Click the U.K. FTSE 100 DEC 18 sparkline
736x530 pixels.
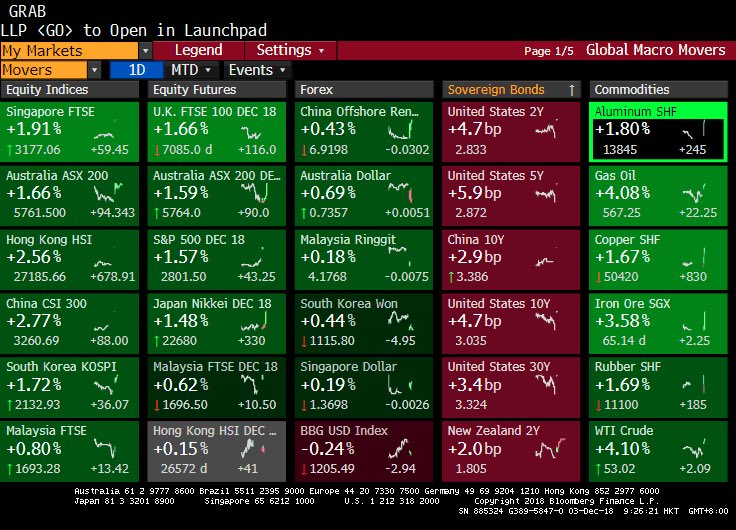[251, 133]
